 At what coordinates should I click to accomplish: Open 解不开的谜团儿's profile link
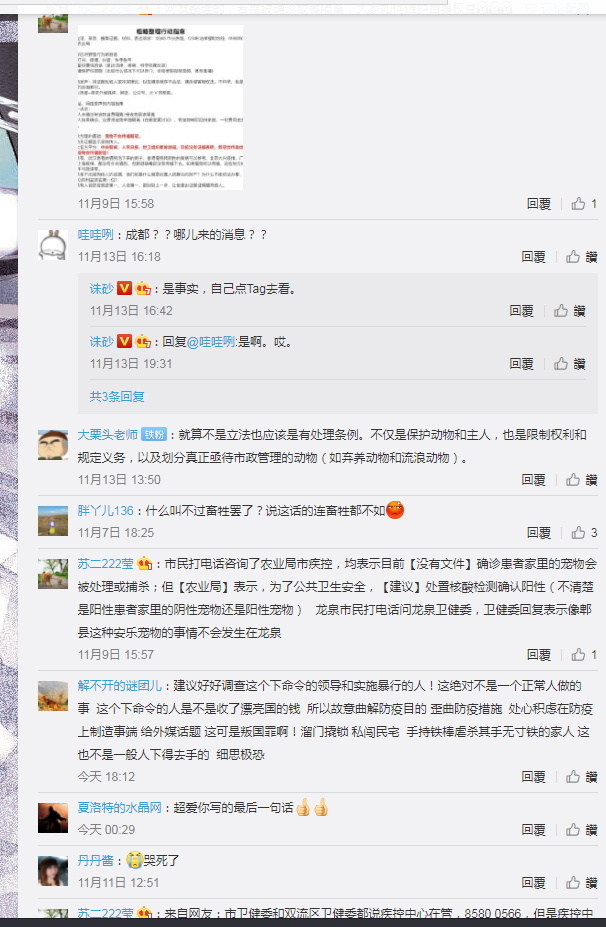[x=119, y=685]
